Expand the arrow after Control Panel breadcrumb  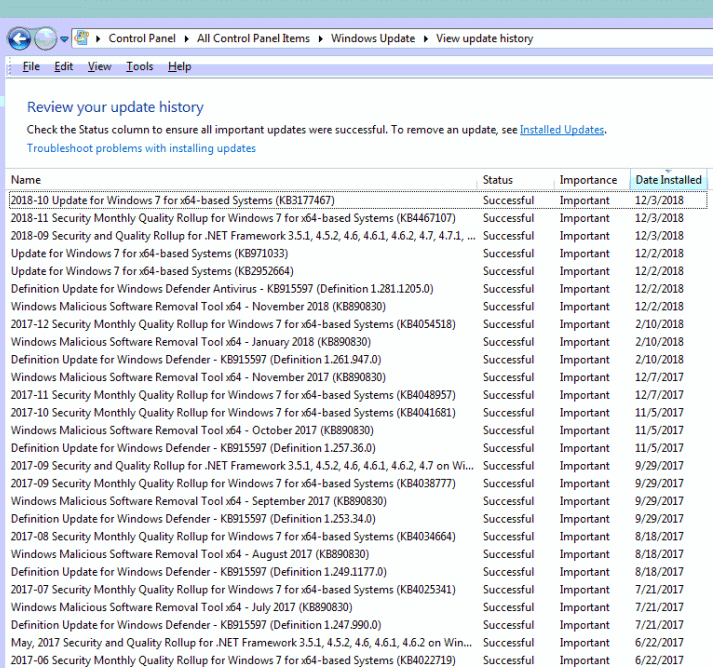[x=186, y=39]
